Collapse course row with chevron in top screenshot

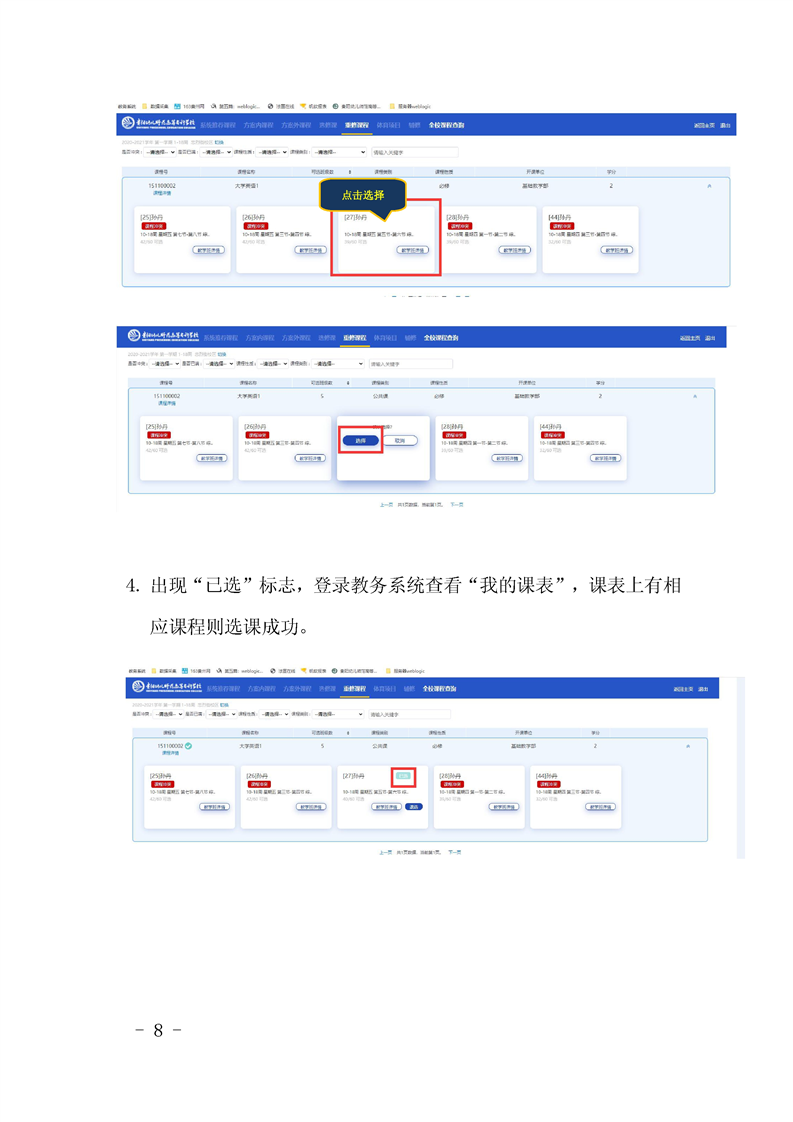[709, 186]
